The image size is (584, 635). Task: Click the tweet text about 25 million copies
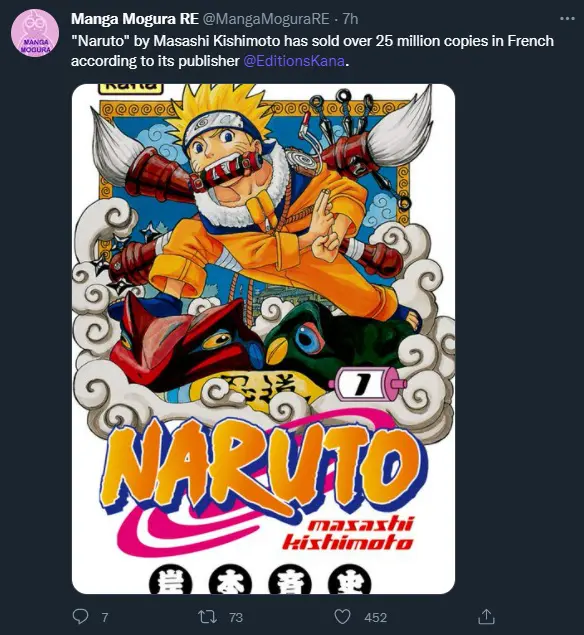pyautogui.click(x=312, y=51)
